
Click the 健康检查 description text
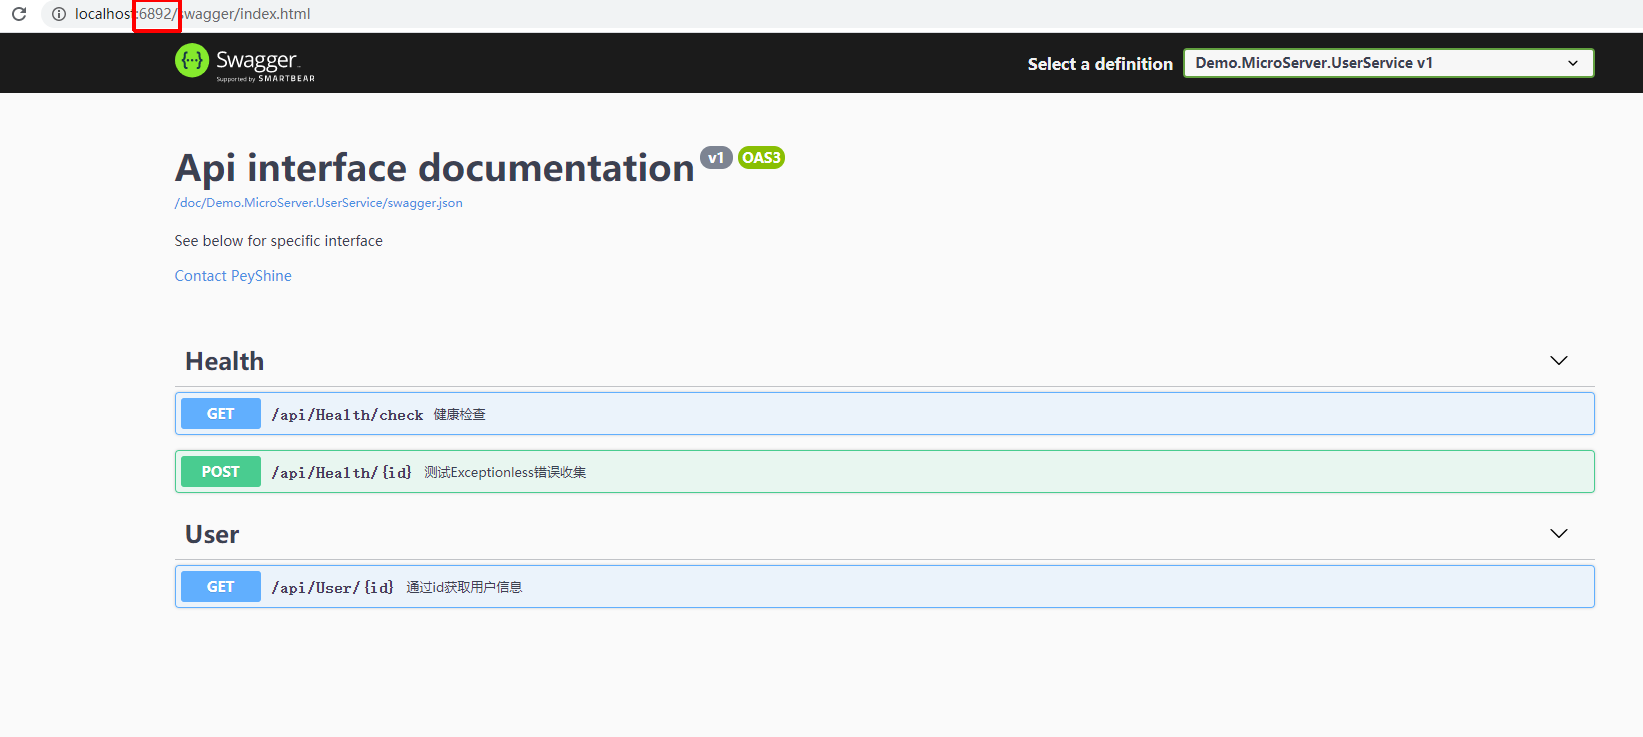[x=460, y=415]
